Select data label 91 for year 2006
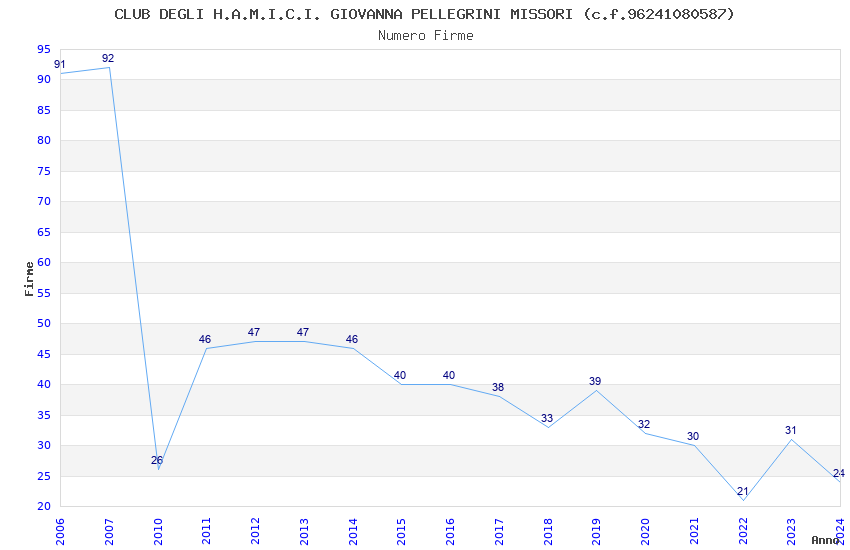The image size is (850, 550). pyautogui.click(x=60, y=64)
